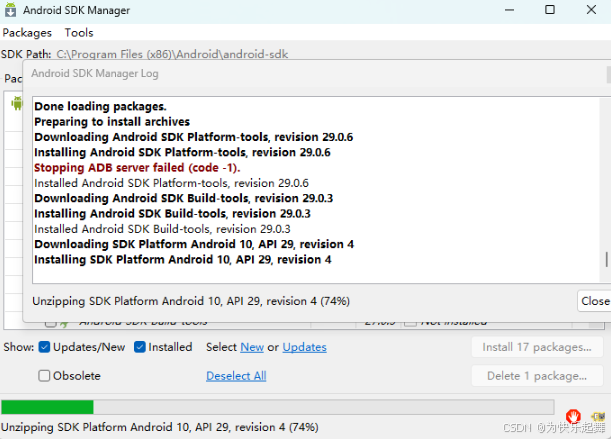Select 'Installing Android SDK Platform-tools, revision 29.0.6' line

182,152
